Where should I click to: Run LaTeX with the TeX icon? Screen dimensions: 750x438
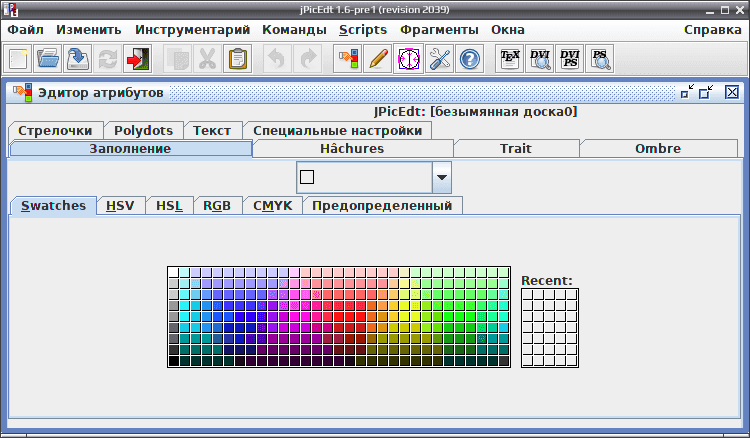509,59
